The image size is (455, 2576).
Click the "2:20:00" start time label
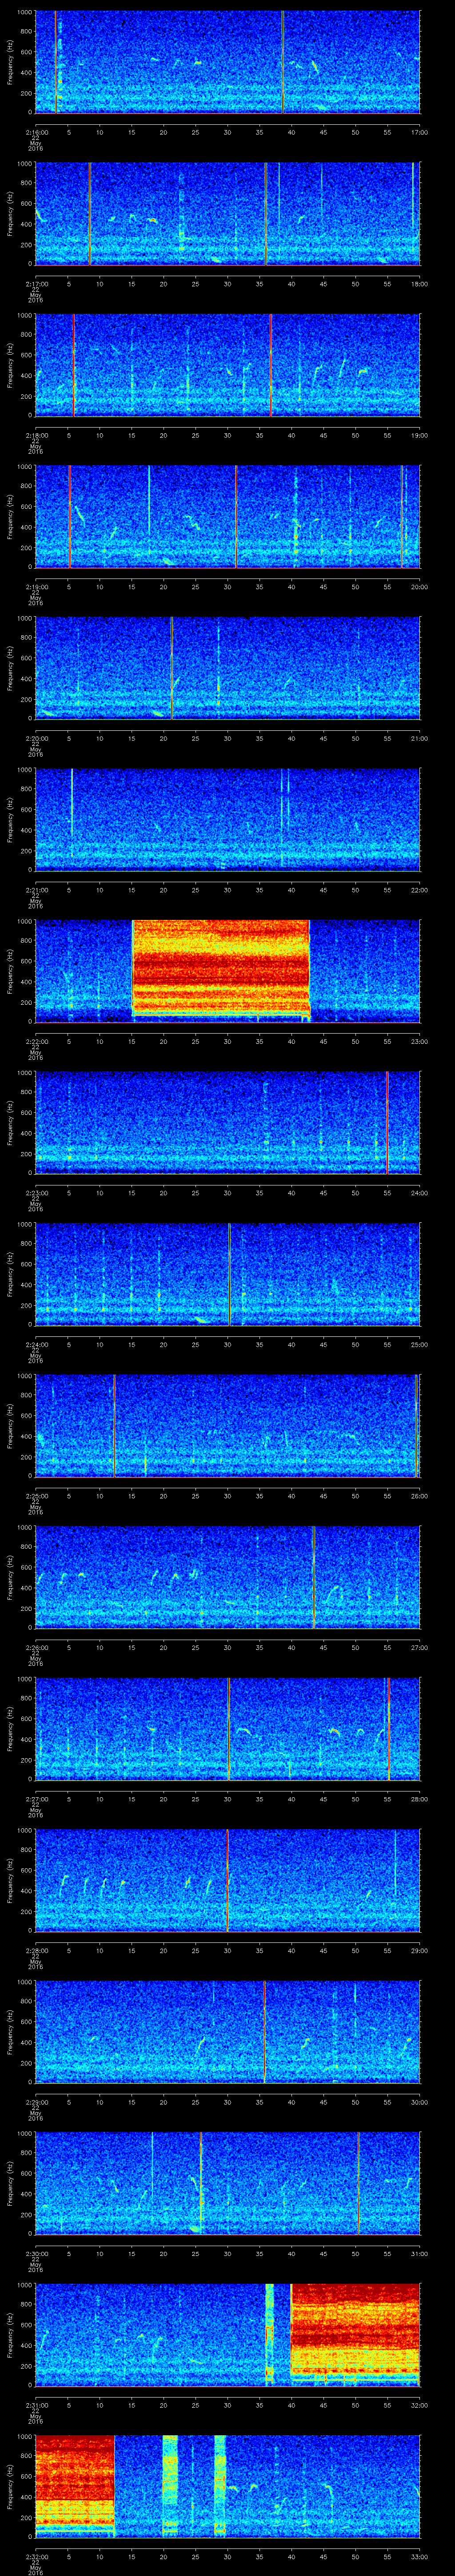click(x=36, y=738)
